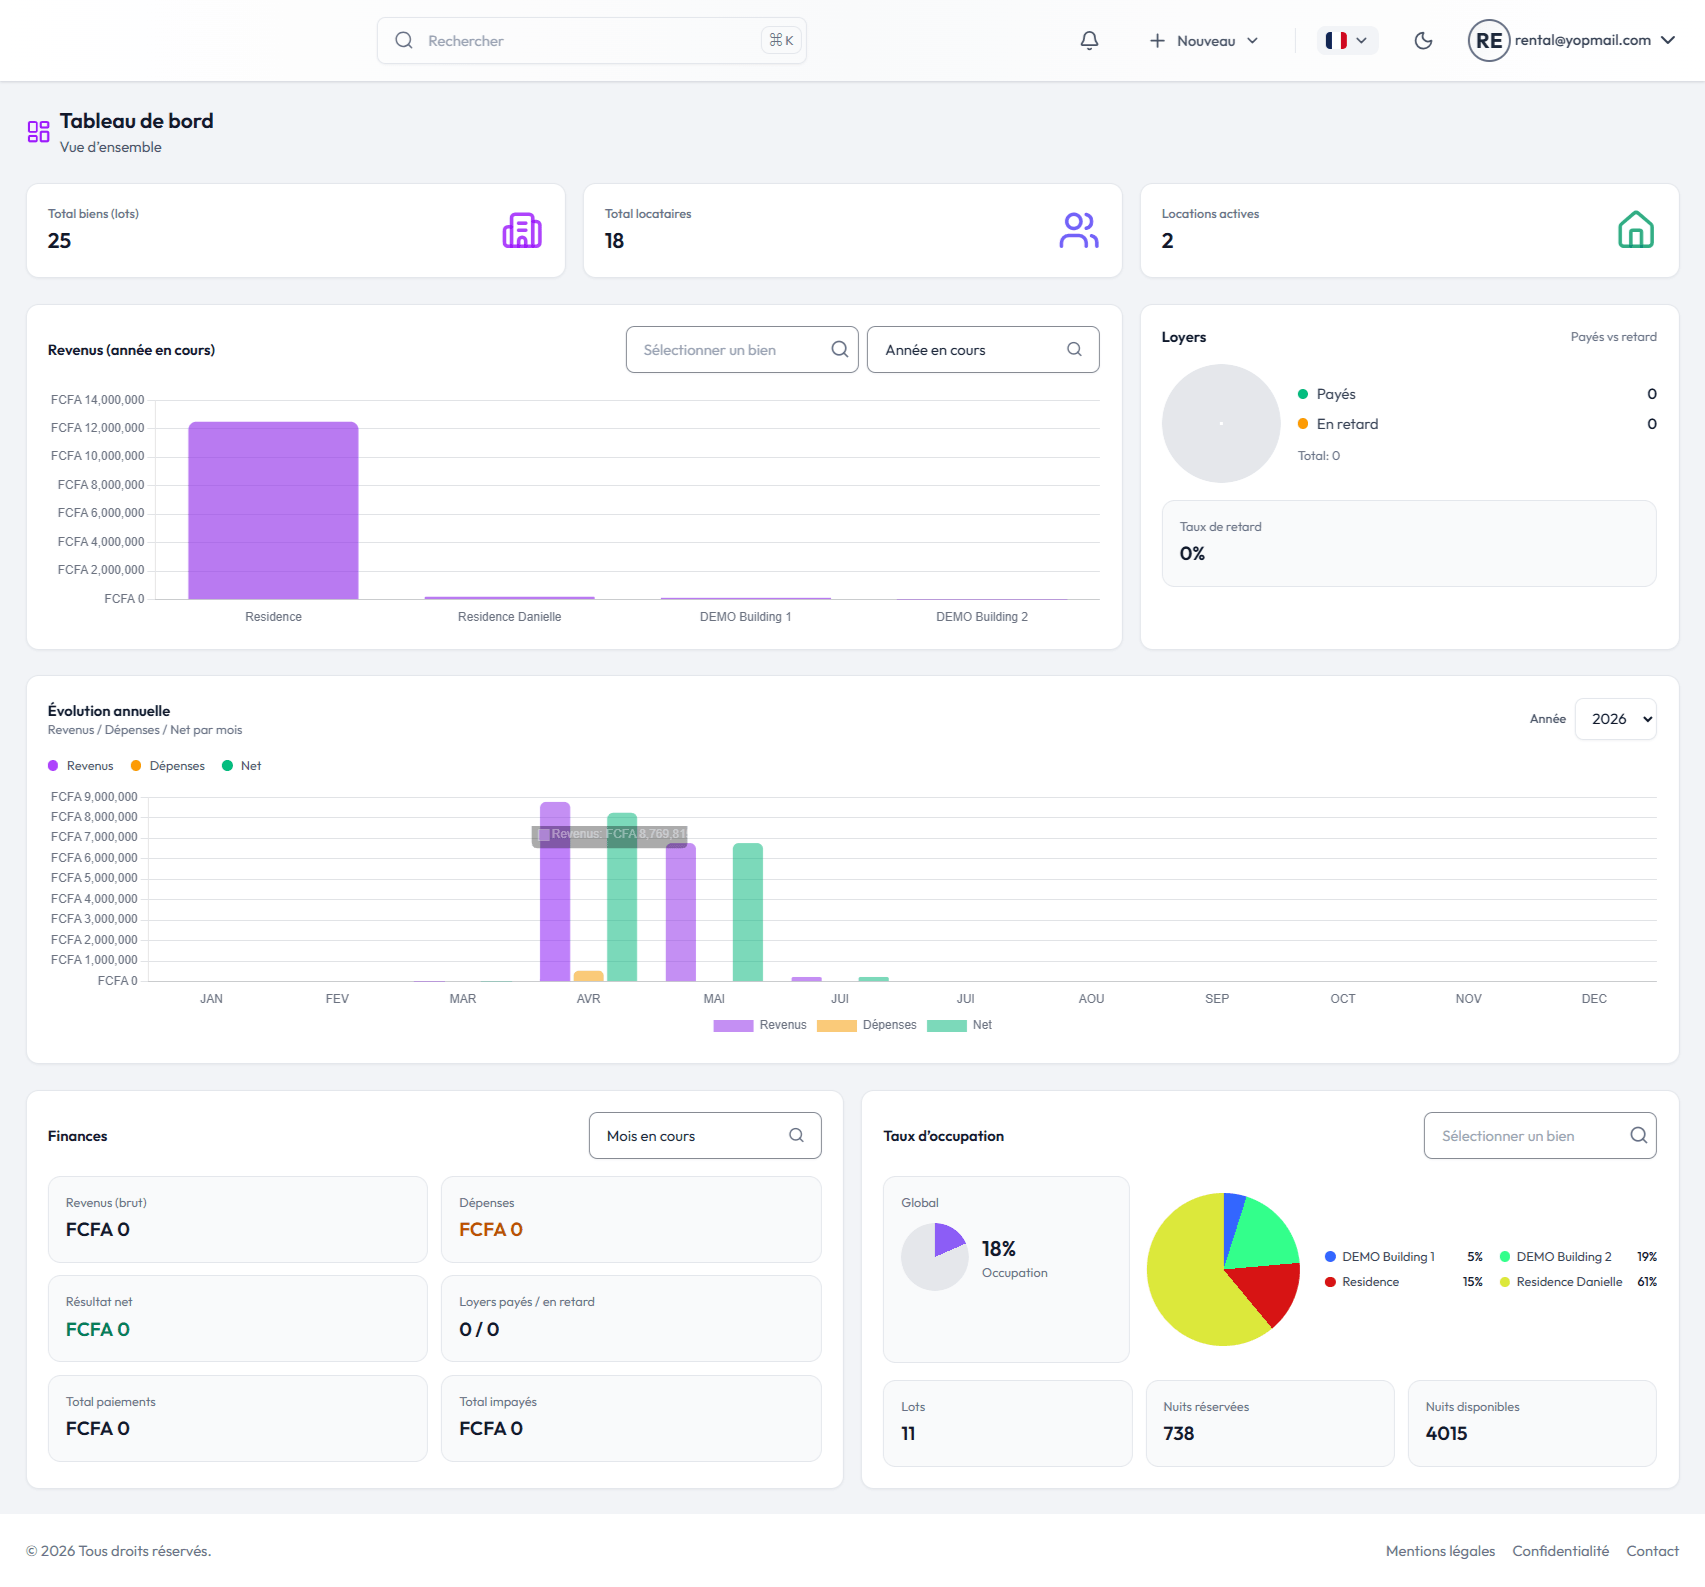Focus the Rechercher search field
1705x1587 pixels.
click(x=592, y=41)
